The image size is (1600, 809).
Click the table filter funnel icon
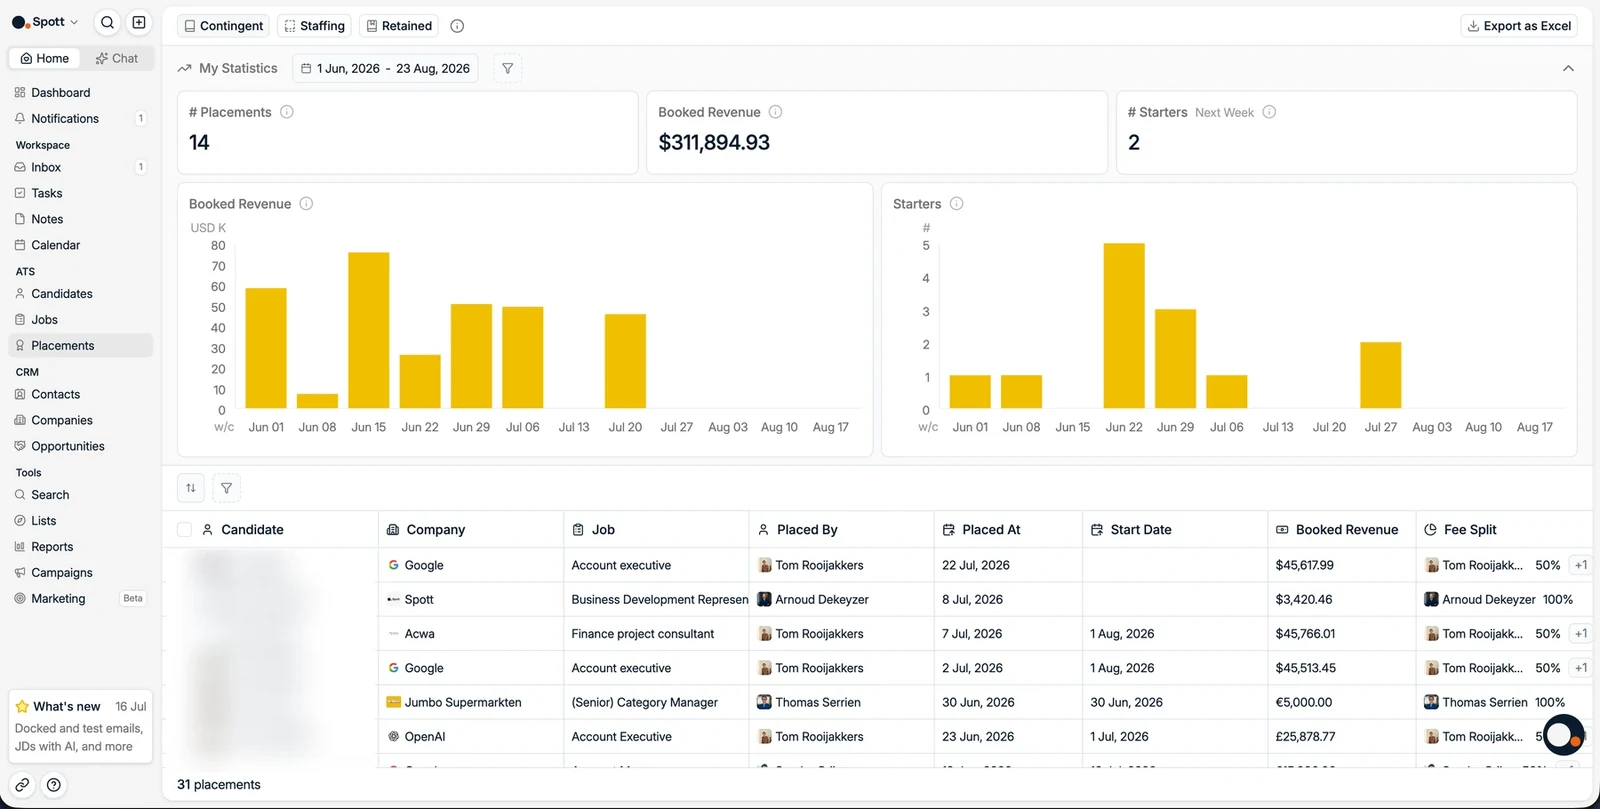[227, 488]
